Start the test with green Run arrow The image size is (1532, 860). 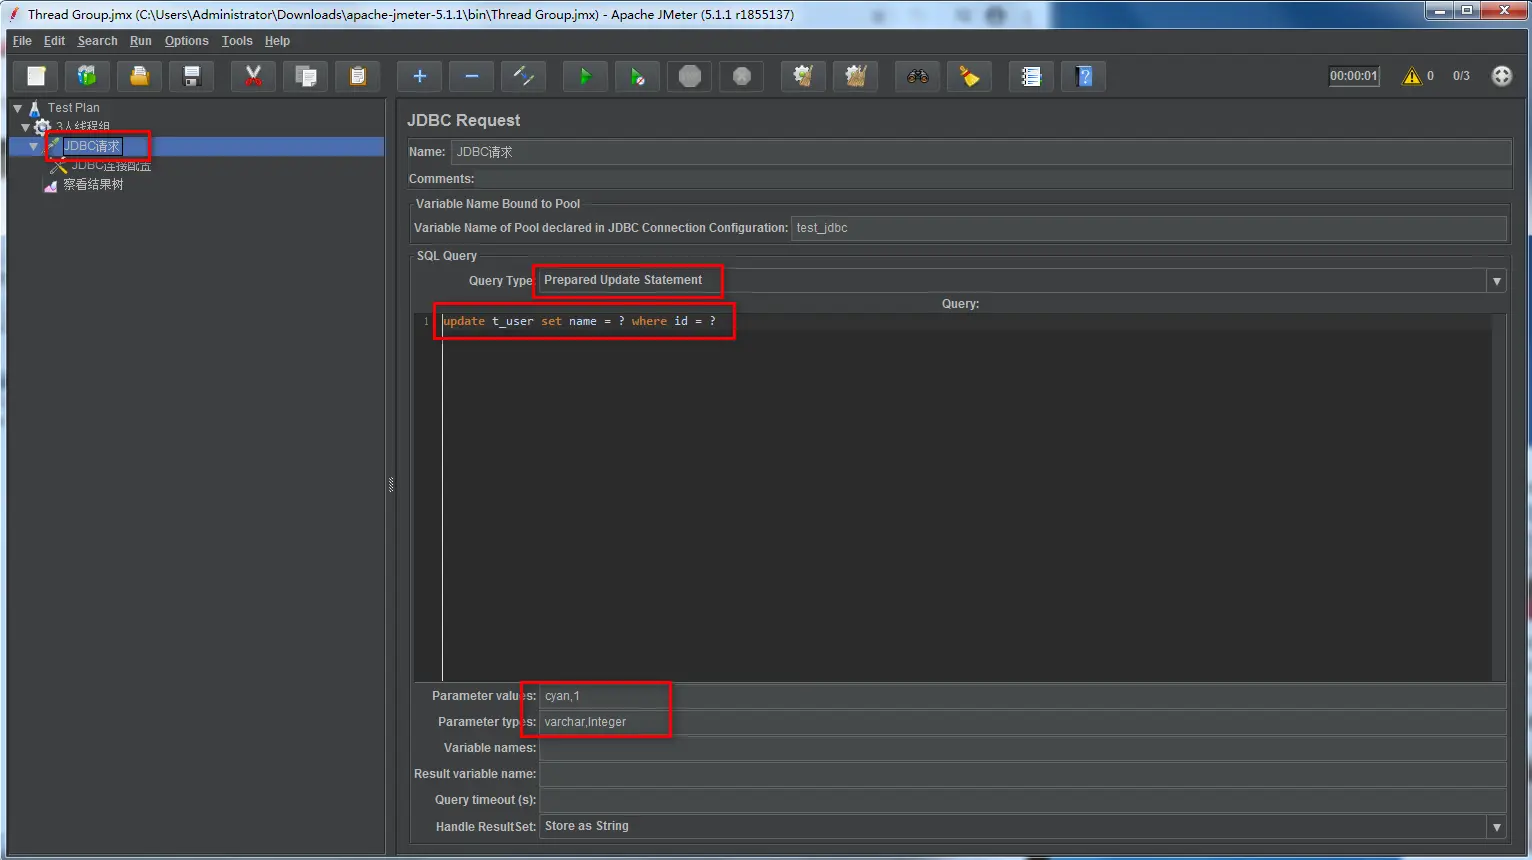585,76
